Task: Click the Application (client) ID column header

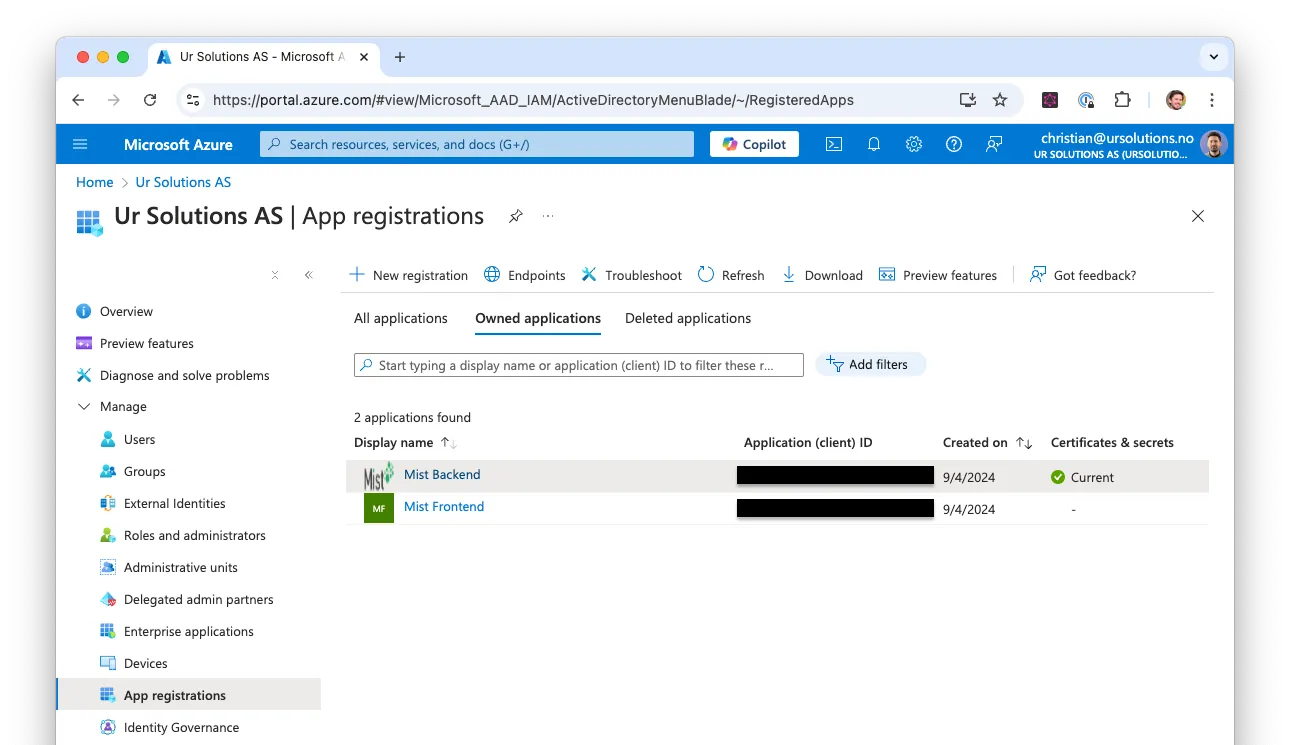Action: click(x=808, y=442)
